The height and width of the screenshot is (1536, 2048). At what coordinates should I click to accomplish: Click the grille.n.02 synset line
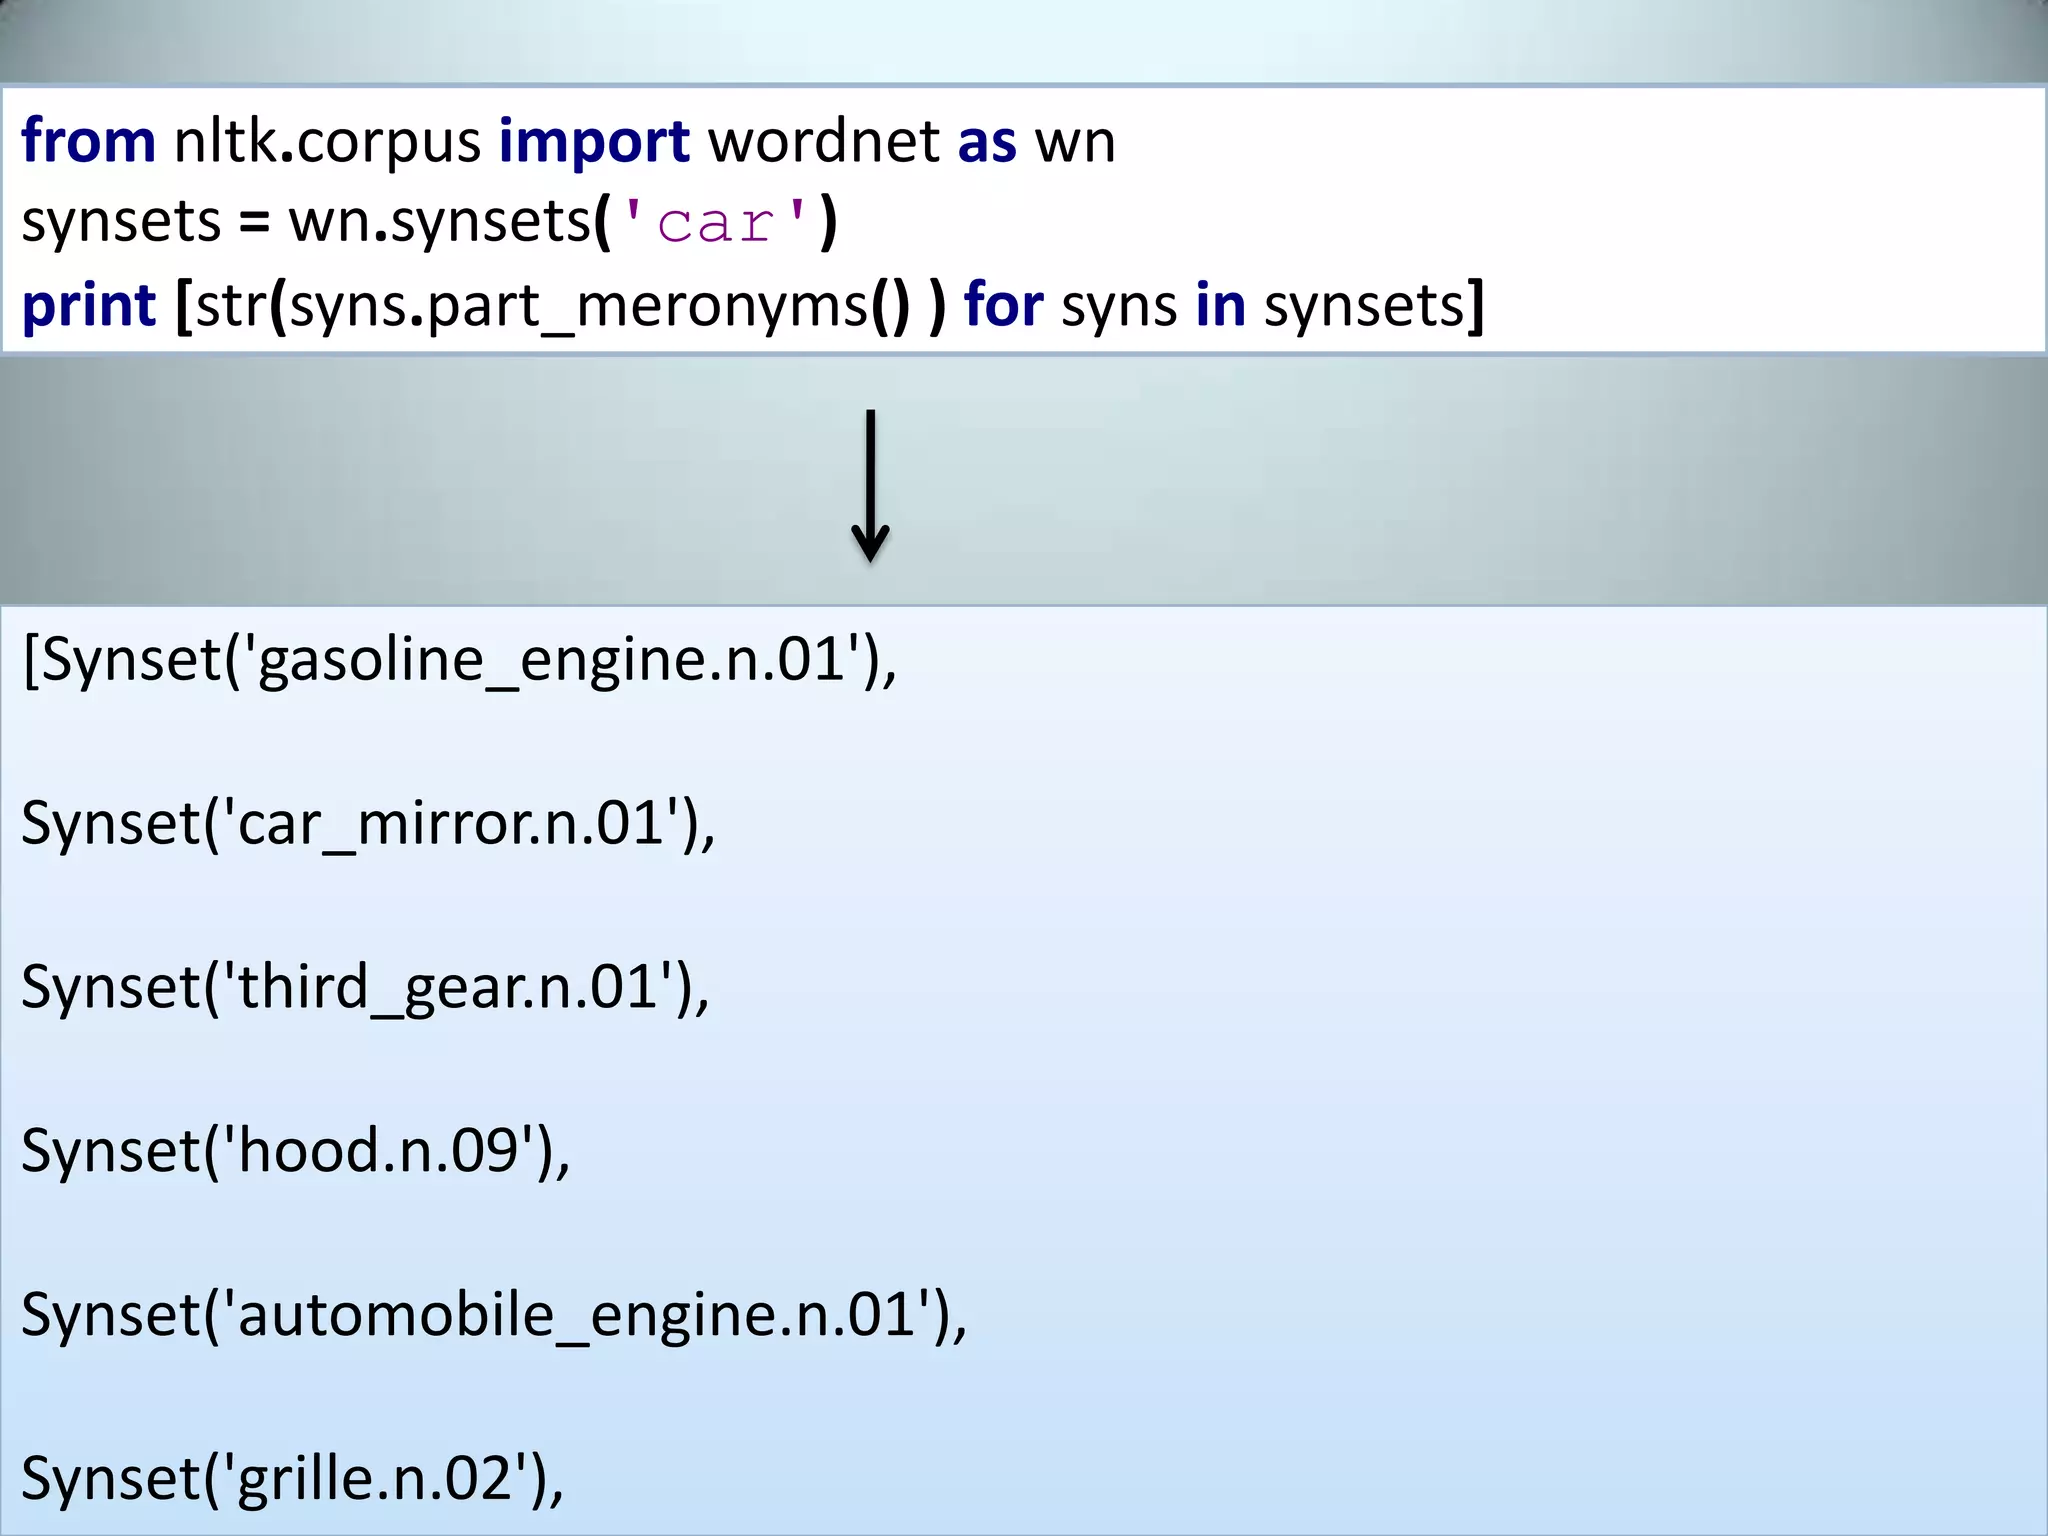(292, 1478)
